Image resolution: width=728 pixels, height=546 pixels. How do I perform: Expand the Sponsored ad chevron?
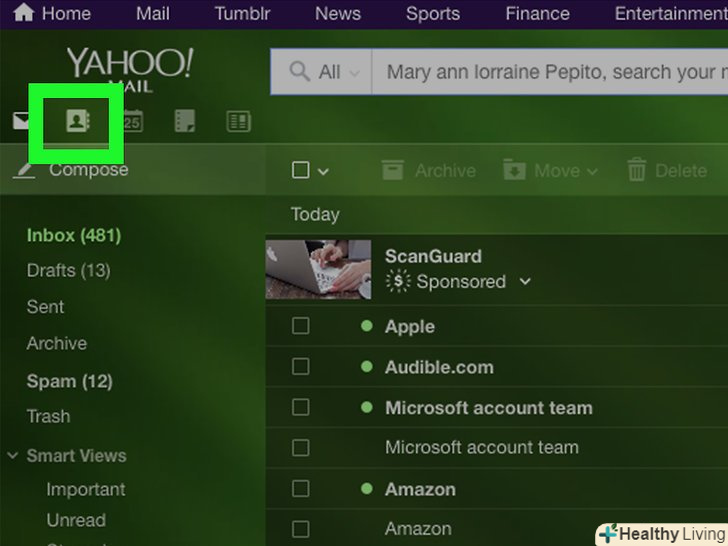point(525,281)
